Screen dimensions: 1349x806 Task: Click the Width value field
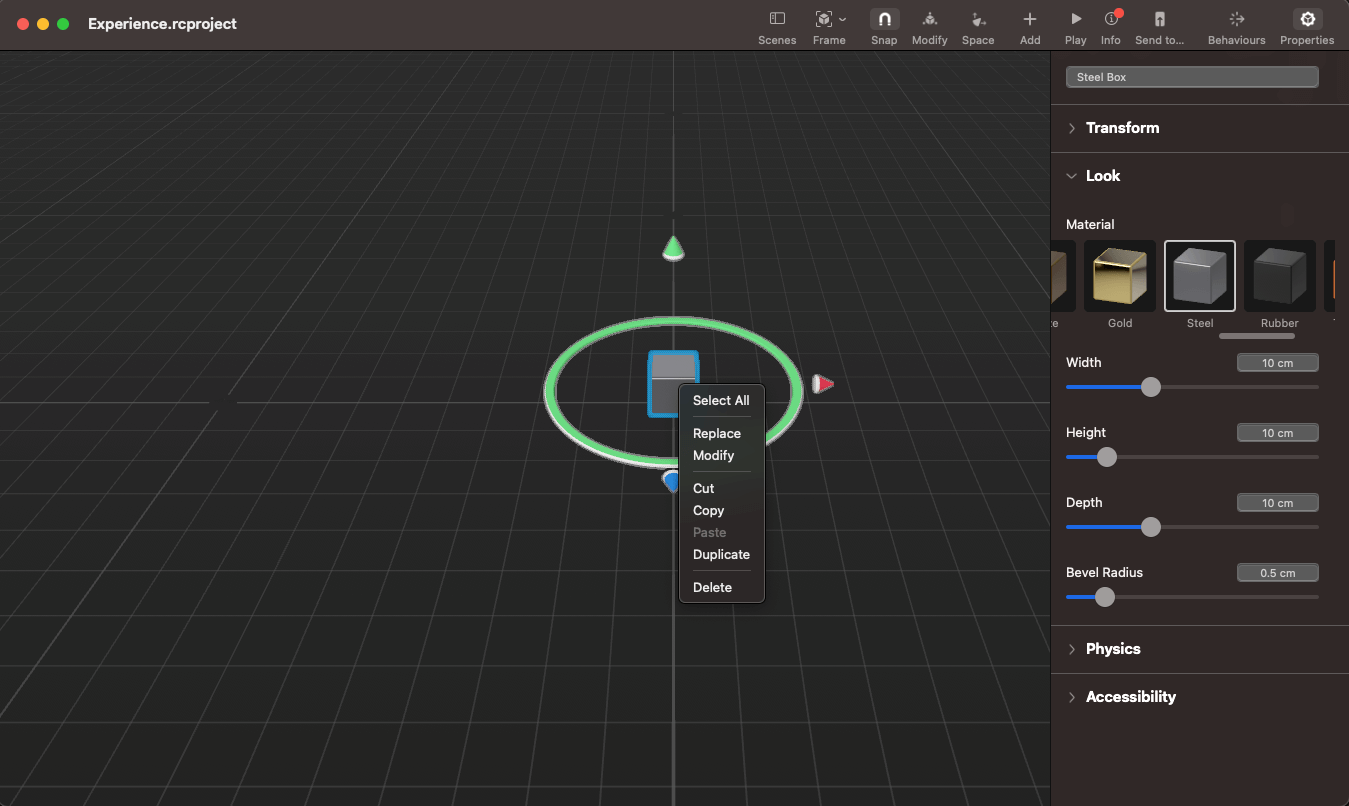tap(1278, 363)
